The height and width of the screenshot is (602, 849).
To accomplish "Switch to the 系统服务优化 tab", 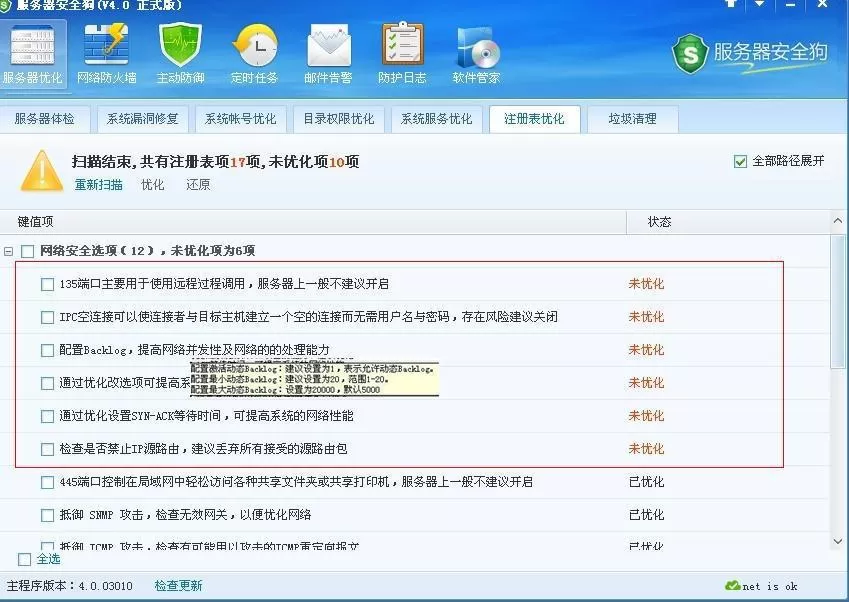I will click(436, 119).
